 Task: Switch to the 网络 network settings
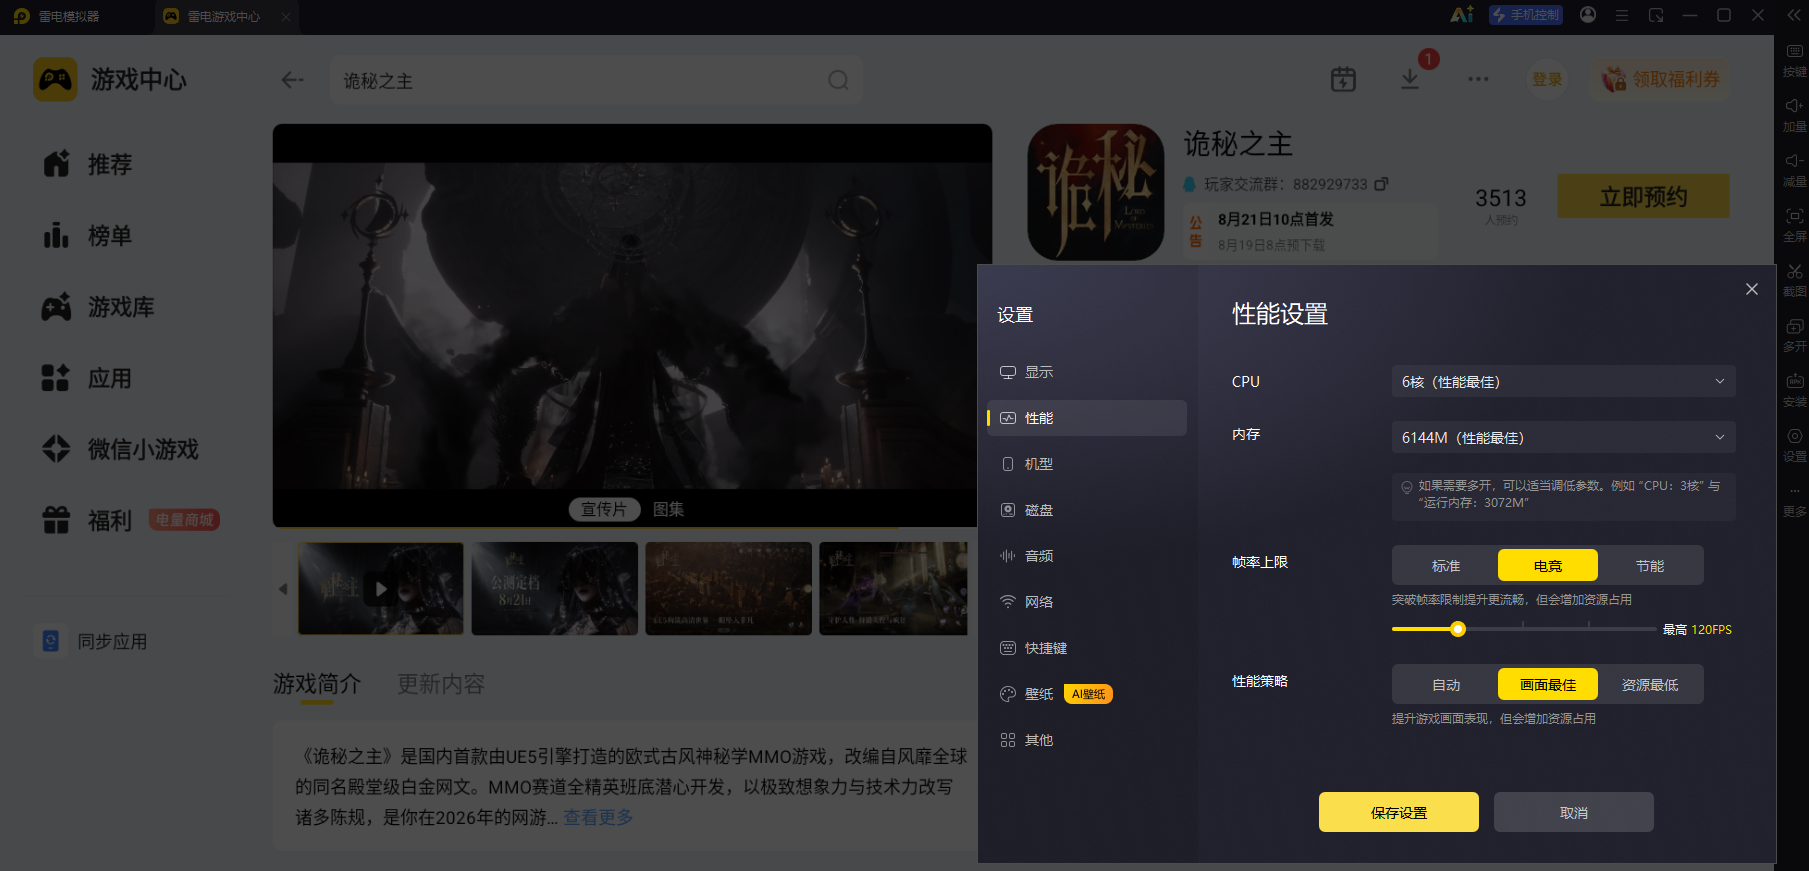click(1086, 602)
